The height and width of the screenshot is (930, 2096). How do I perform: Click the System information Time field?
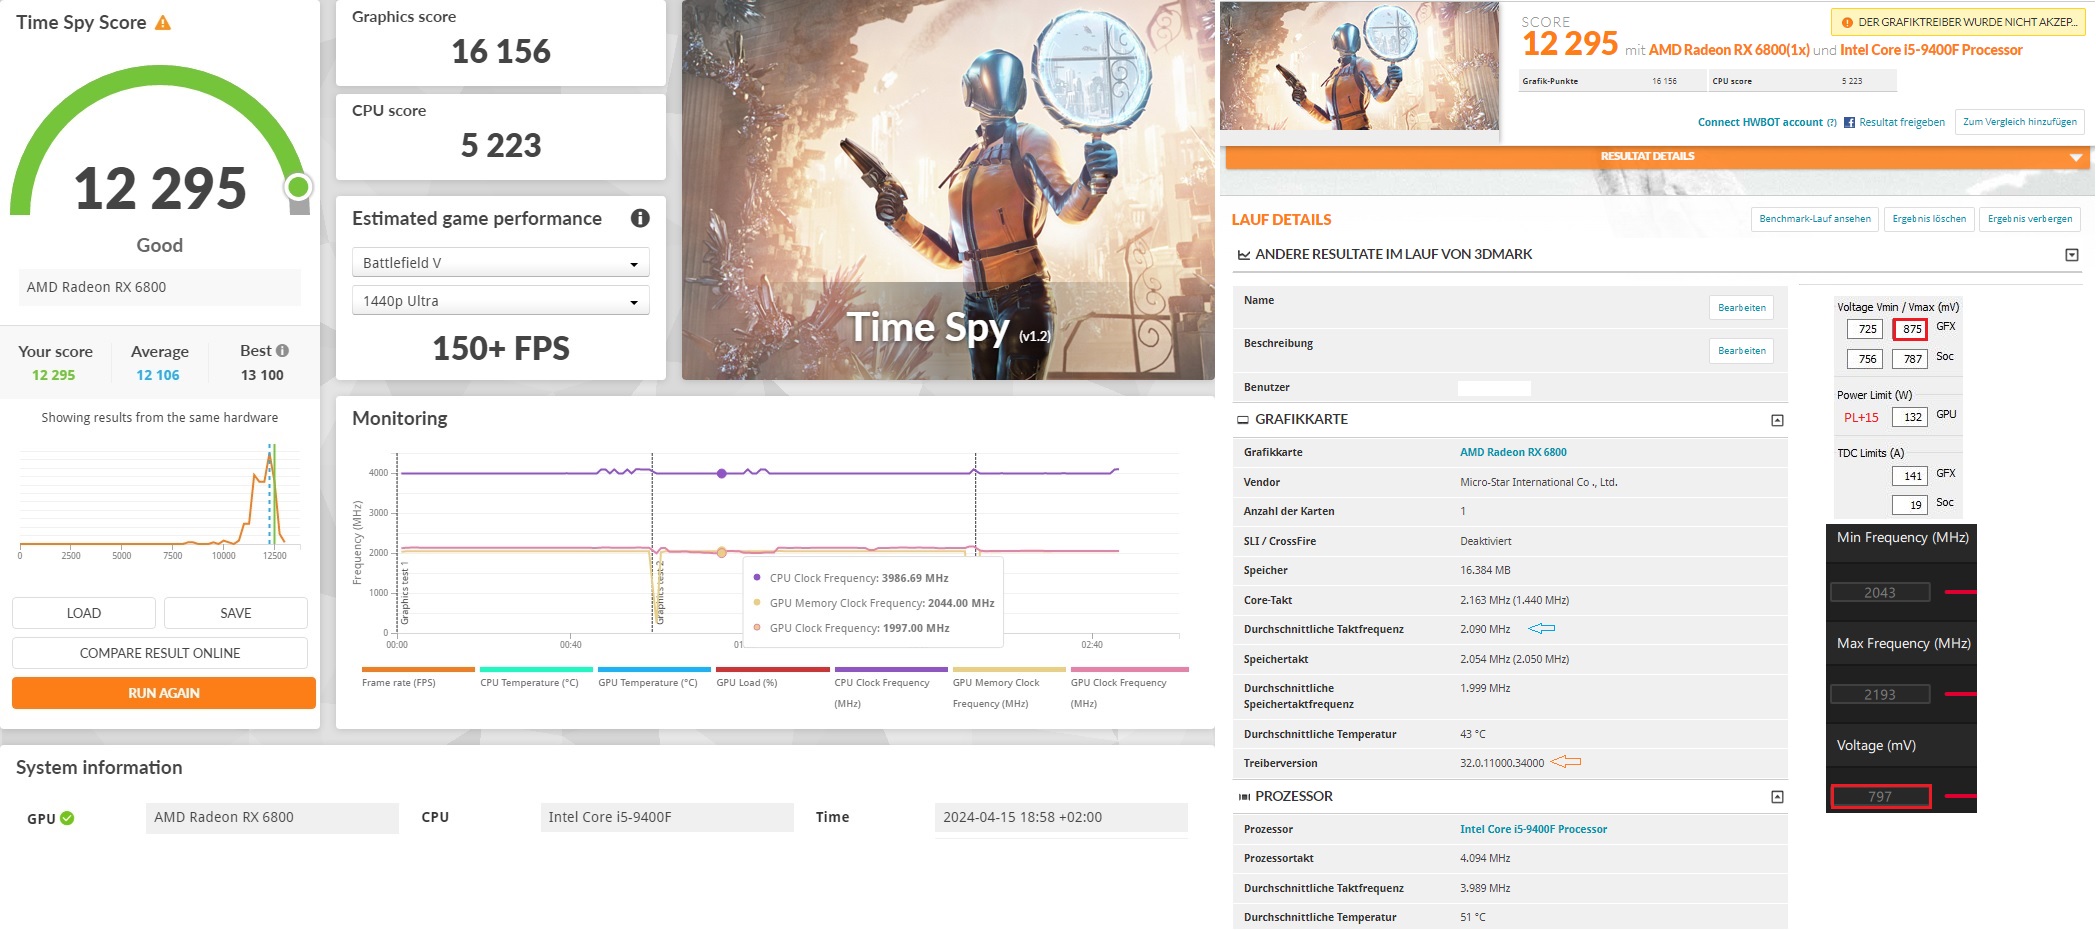coord(1061,817)
